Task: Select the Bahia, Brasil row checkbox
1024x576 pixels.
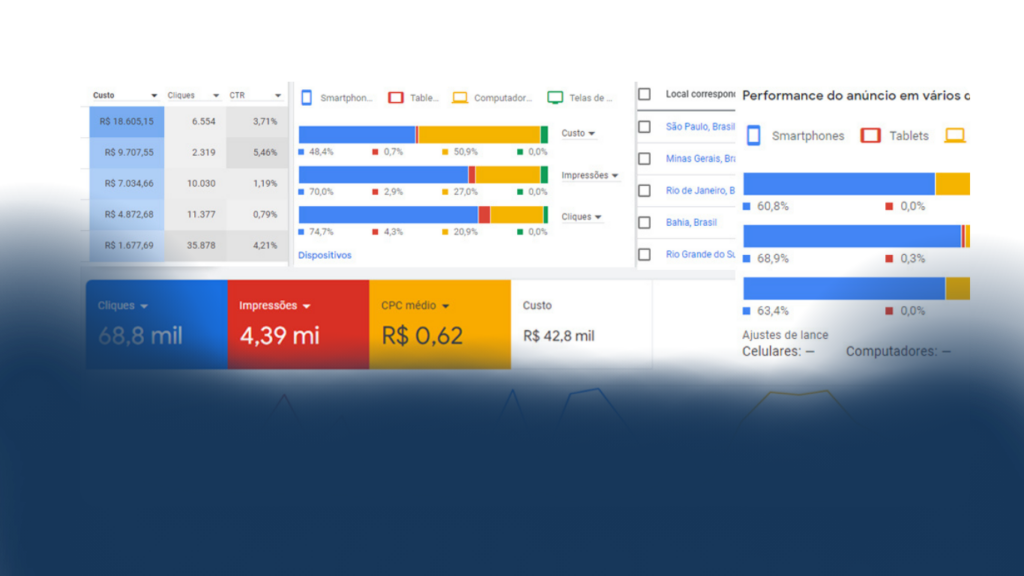Action: (645, 222)
